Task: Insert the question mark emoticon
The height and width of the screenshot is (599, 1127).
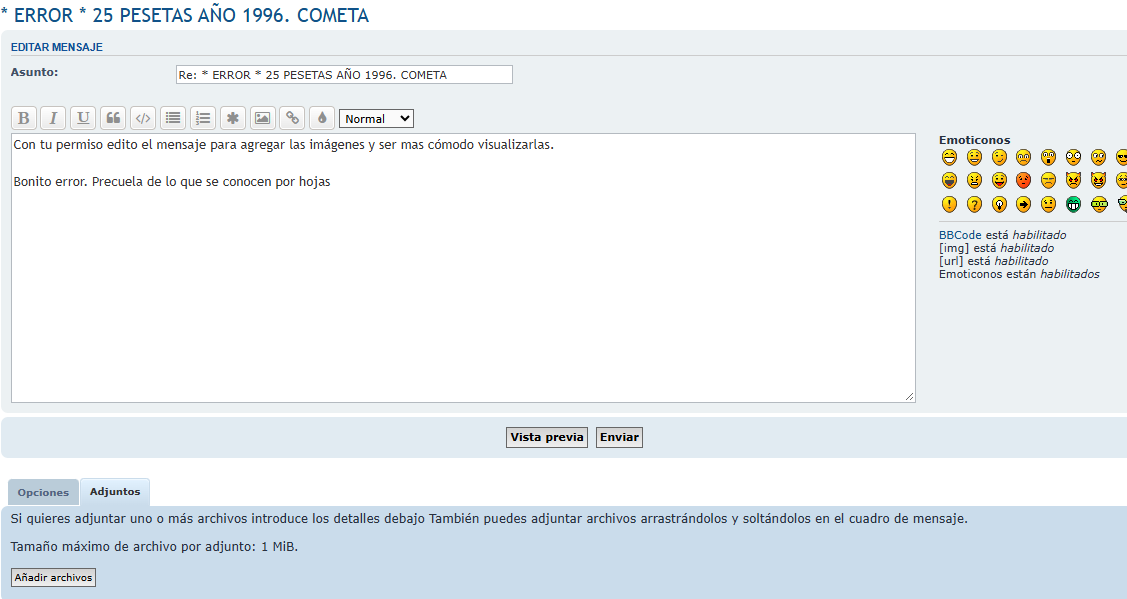Action: coord(974,205)
